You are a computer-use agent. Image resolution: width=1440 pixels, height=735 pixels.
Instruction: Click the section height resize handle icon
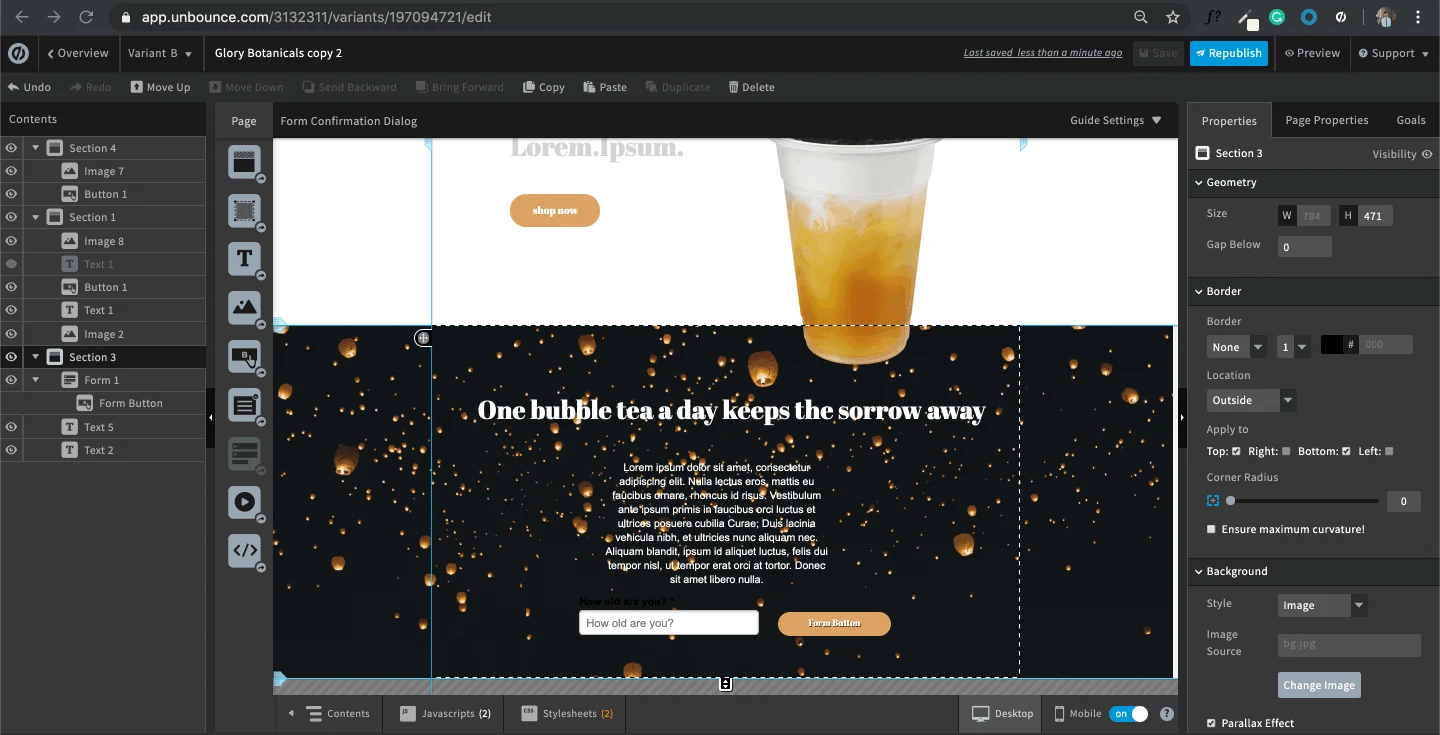pyautogui.click(x=726, y=684)
